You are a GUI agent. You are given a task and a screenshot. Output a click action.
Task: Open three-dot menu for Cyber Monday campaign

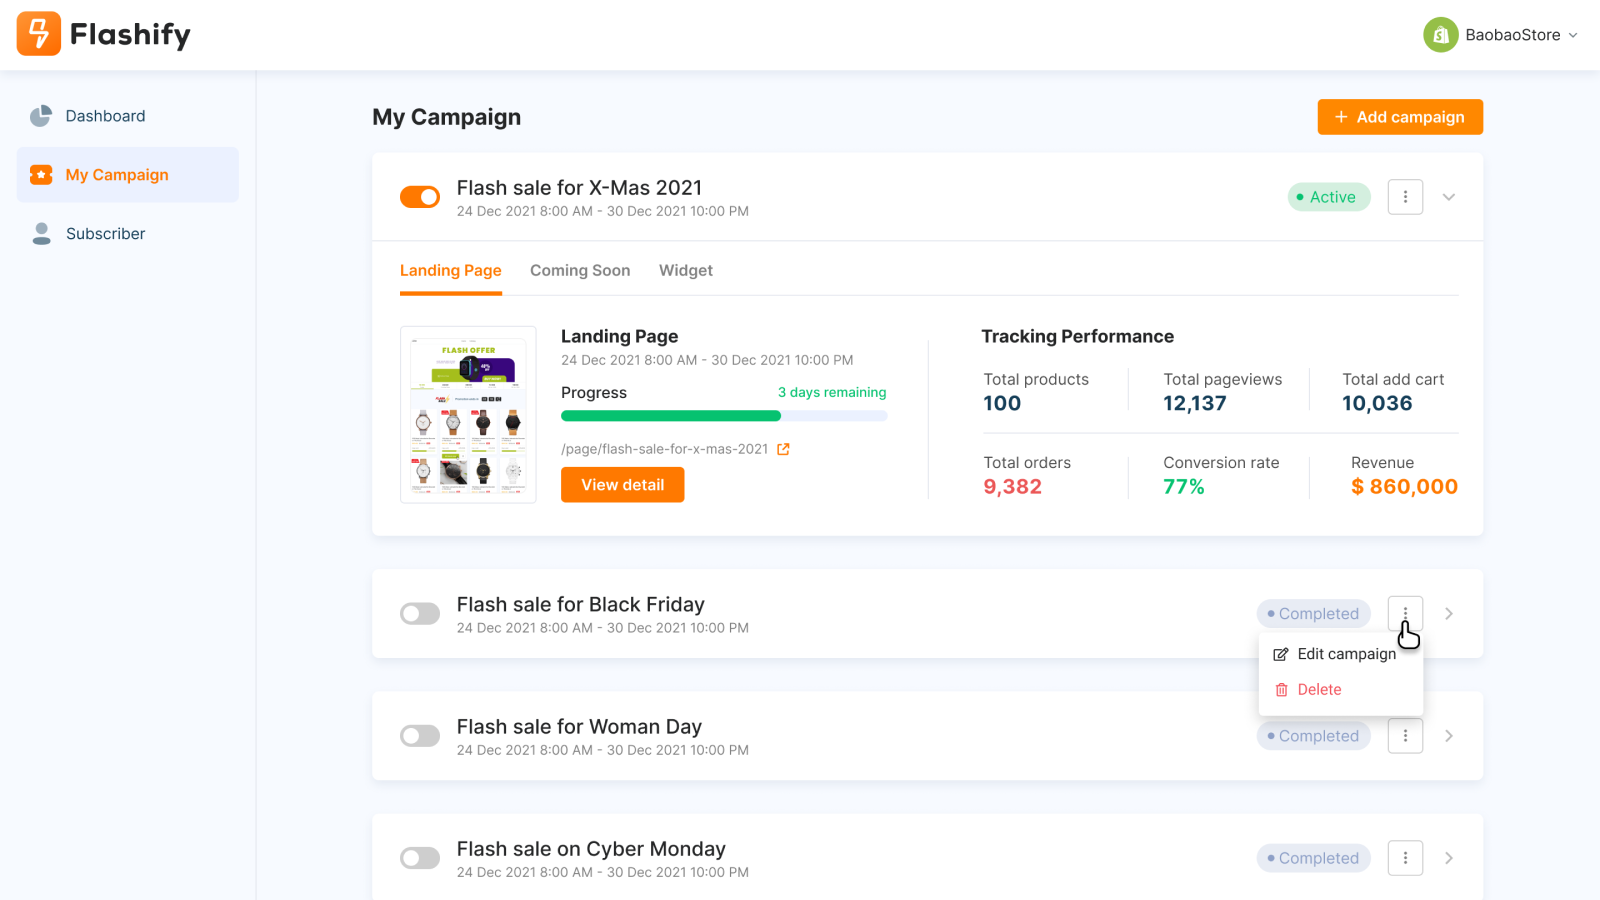pyautogui.click(x=1405, y=858)
